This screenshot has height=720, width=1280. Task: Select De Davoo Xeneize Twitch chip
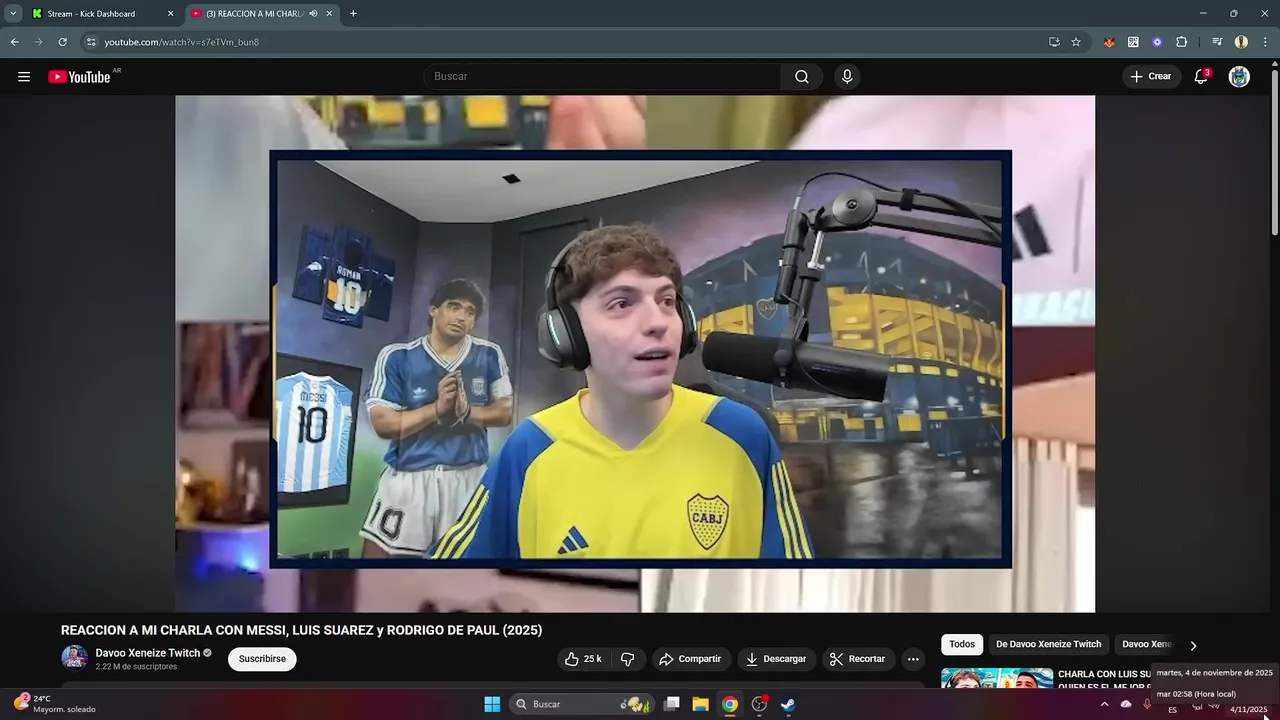click(x=1048, y=645)
